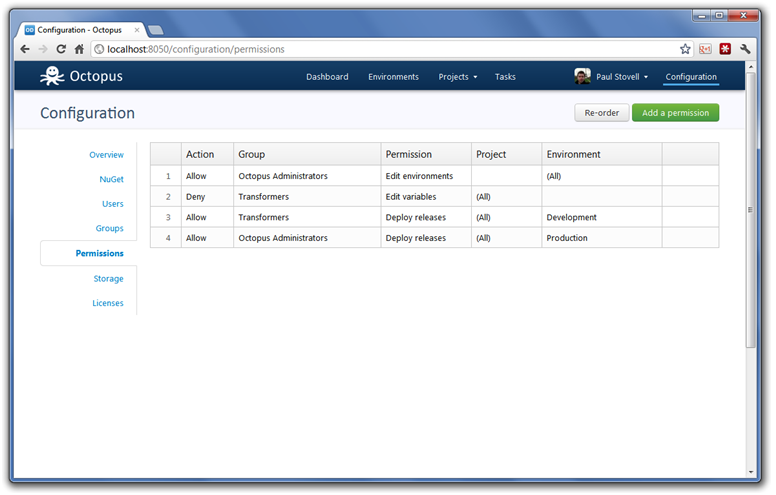Viewport: 776px width, 495px height.
Task: Bookmark page with star icon
Action: (x=685, y=49)
